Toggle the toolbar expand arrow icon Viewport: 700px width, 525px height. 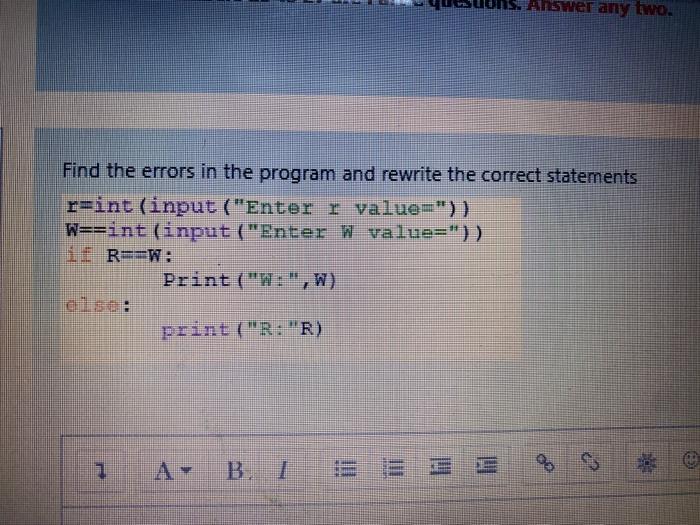[x=102, y=471]
